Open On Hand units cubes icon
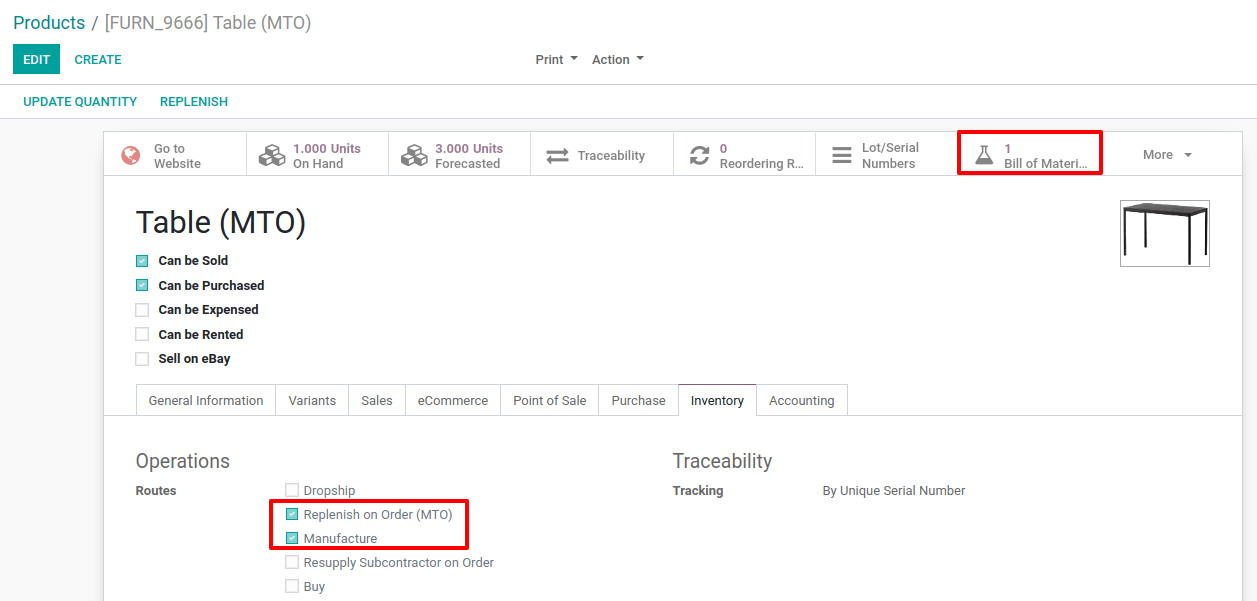Image resolution: width=1257 pixels, height=601 pixels. pyautogui.click(x=272, y=156)
